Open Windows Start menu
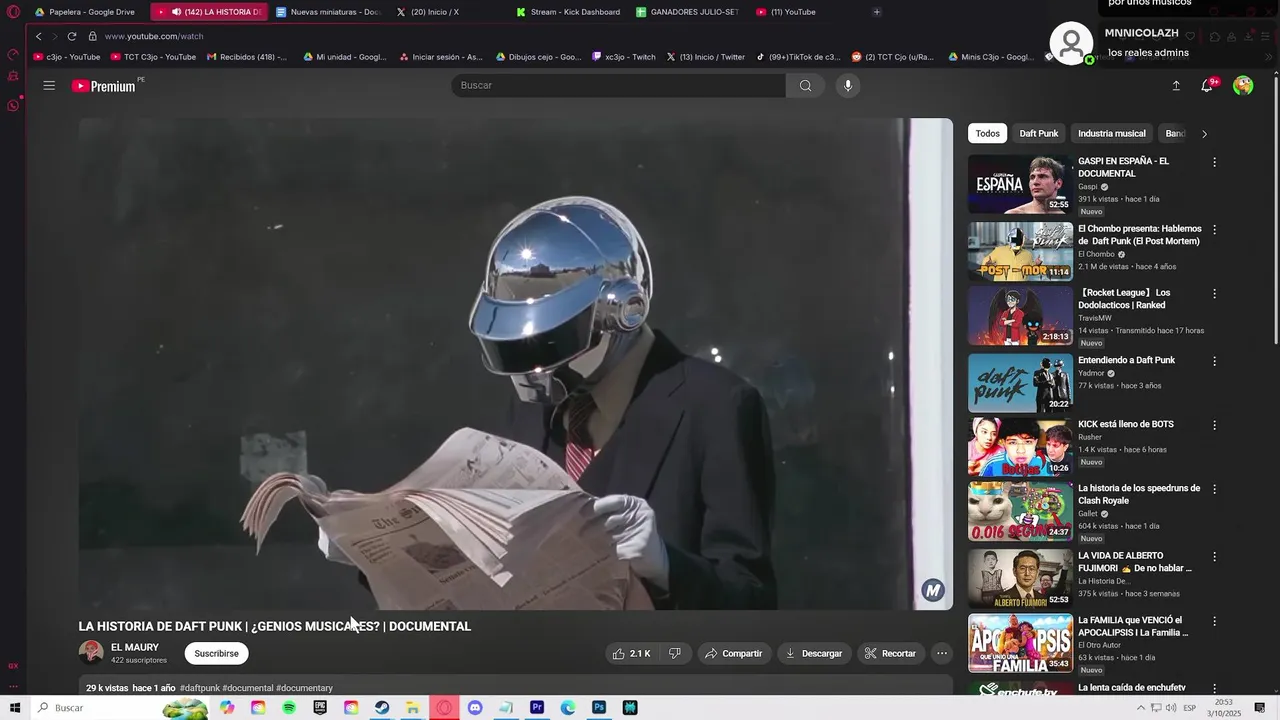This screenshot has height=720, width=1280. click(15, 708)
